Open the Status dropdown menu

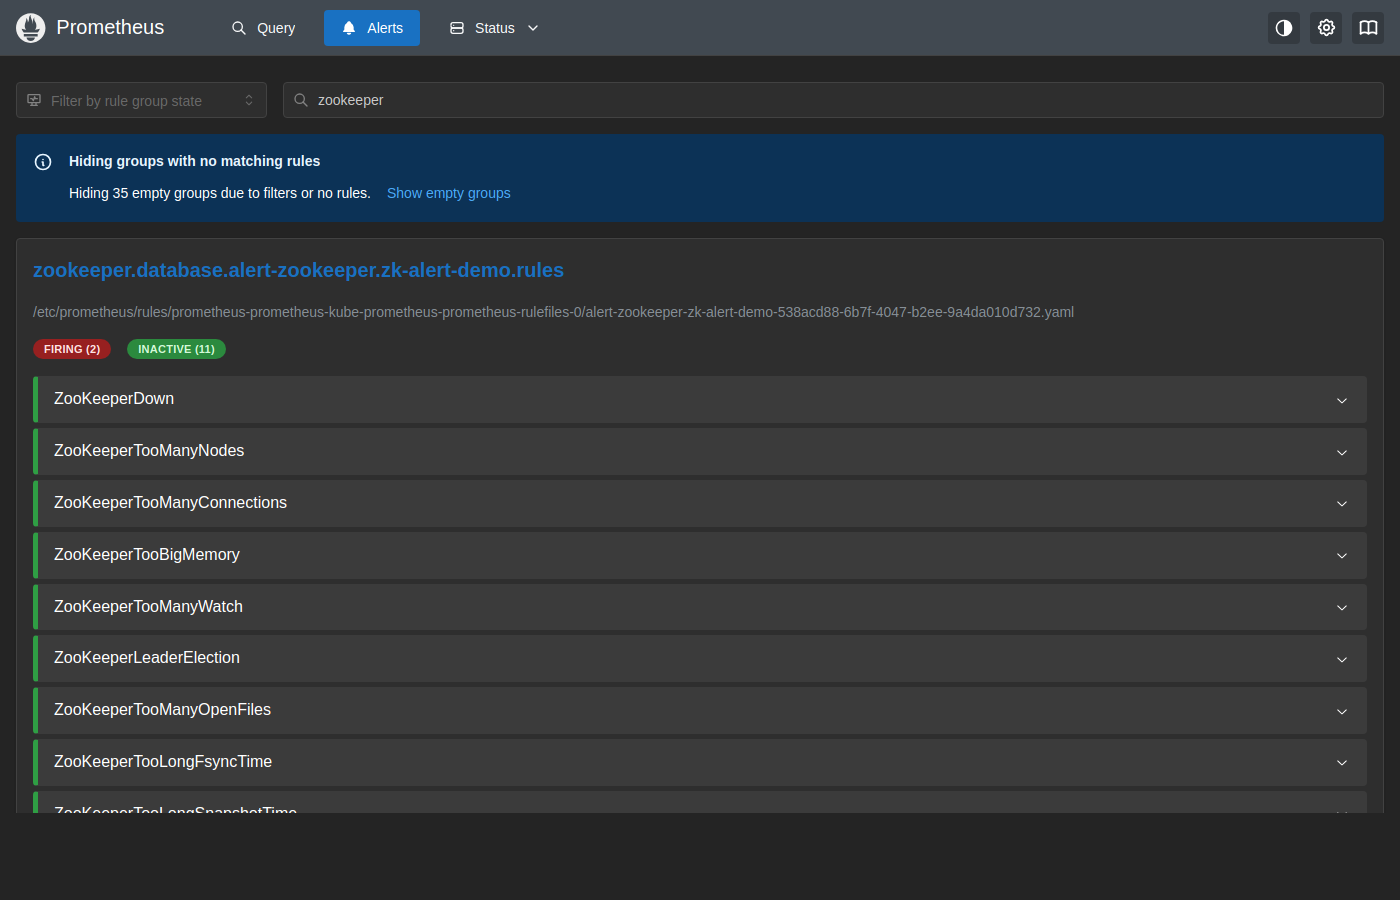(495, 28)
